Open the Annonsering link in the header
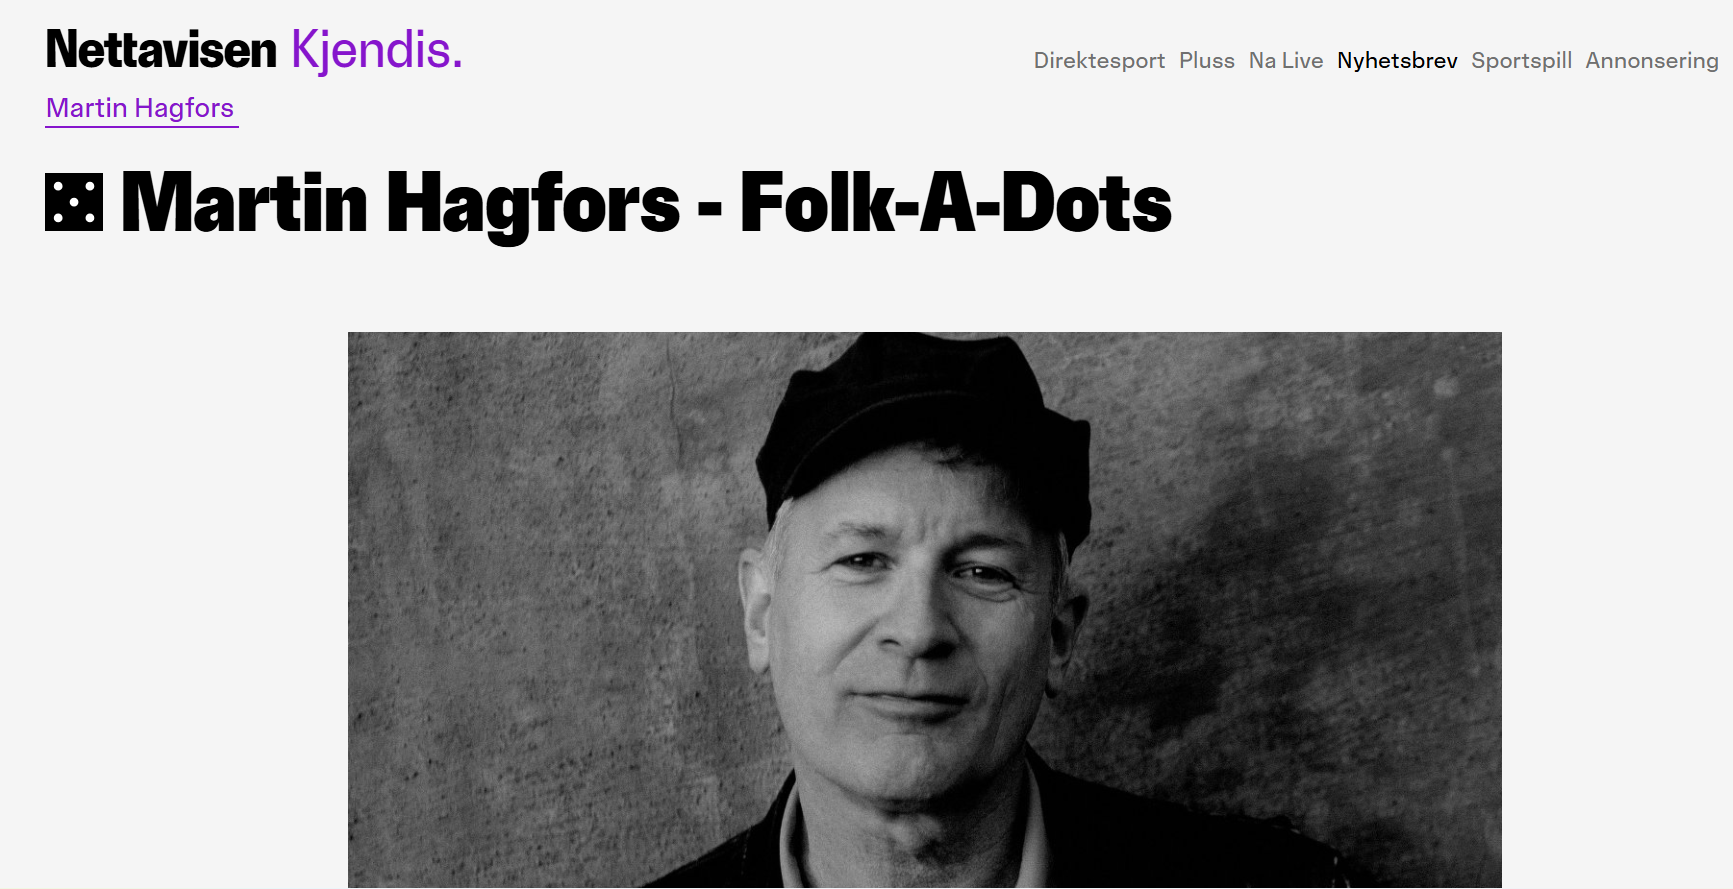 pyautogui.click(x=1652, y=61)
